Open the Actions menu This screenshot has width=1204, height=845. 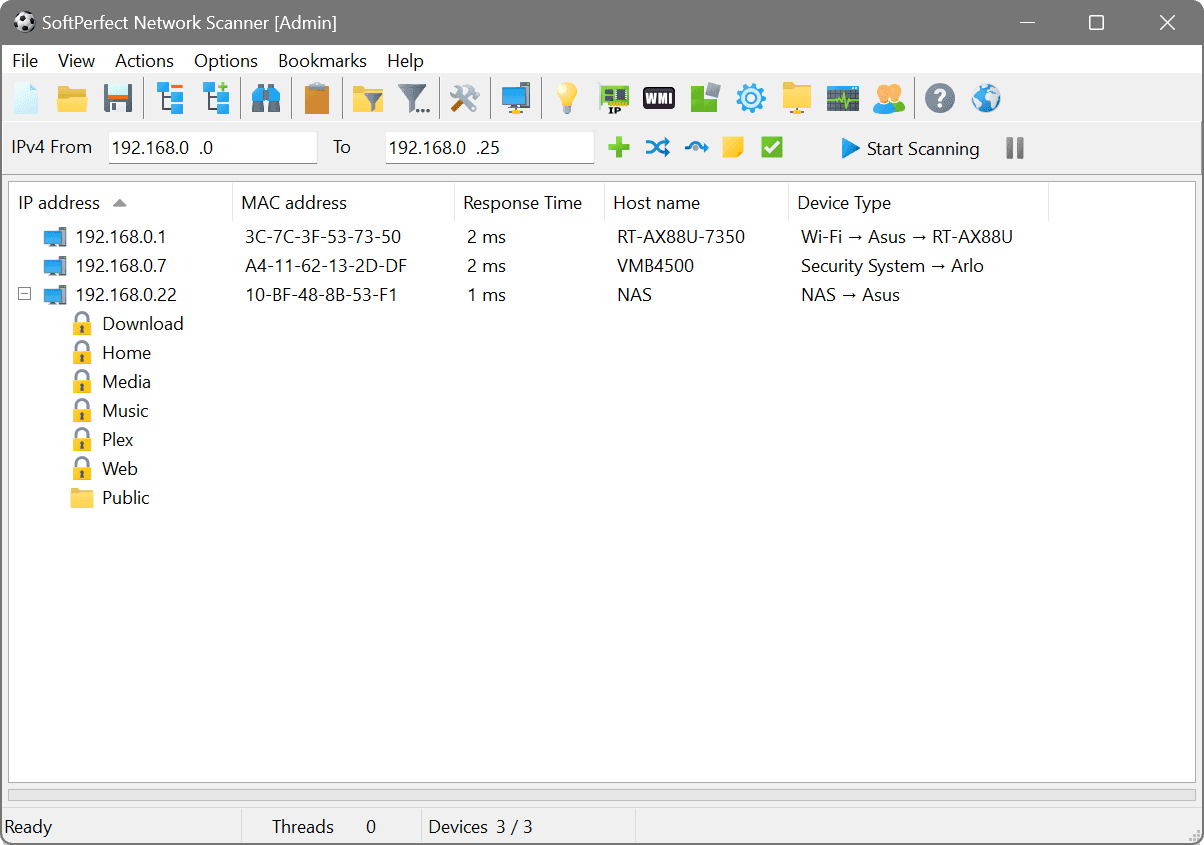(x=144, y=61)
